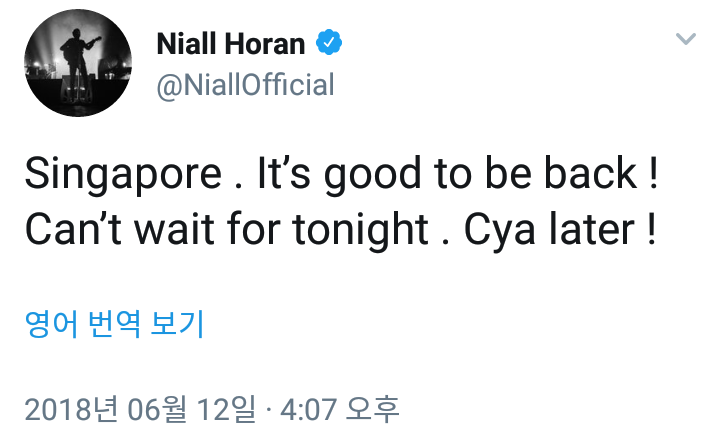The image size is (720, 441).
Task: Open the @NiallOfficial handle link
Action: tap(245, 85)
